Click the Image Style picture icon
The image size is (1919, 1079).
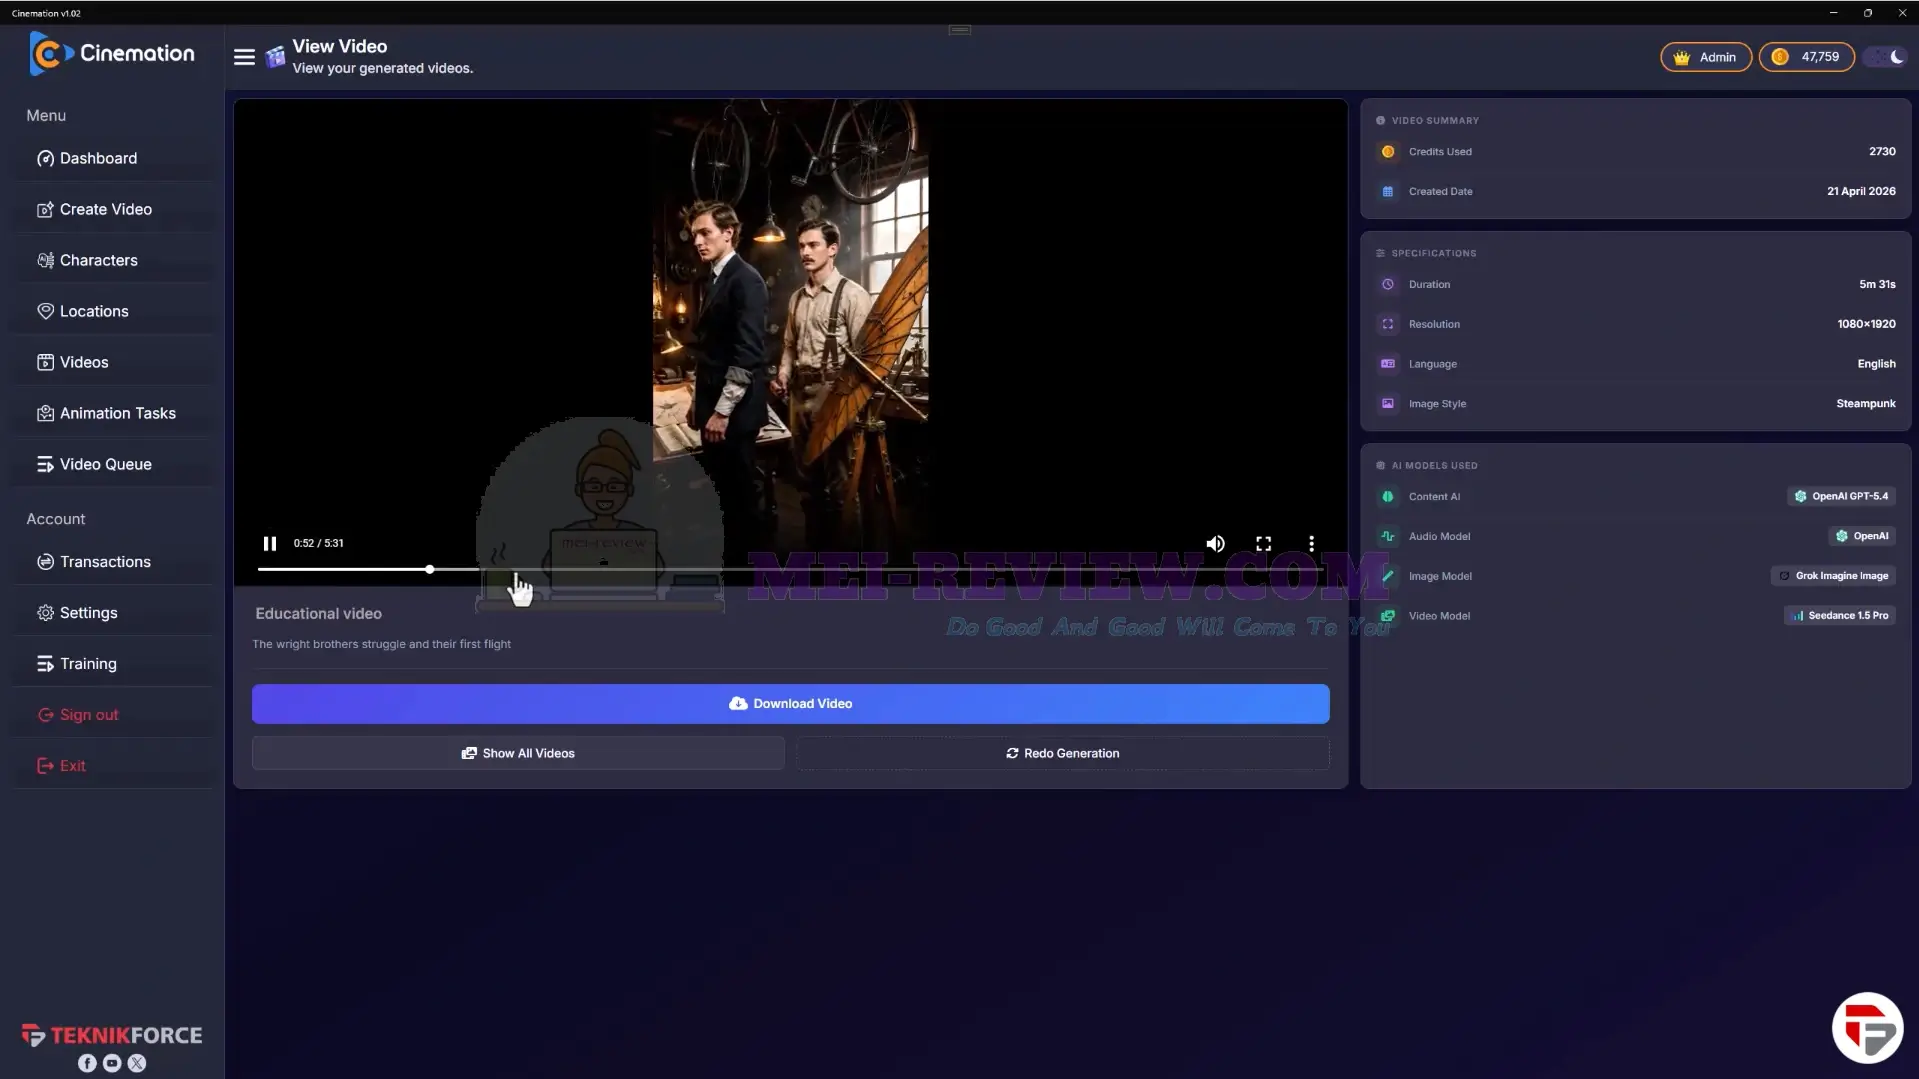click(1387, 404)
